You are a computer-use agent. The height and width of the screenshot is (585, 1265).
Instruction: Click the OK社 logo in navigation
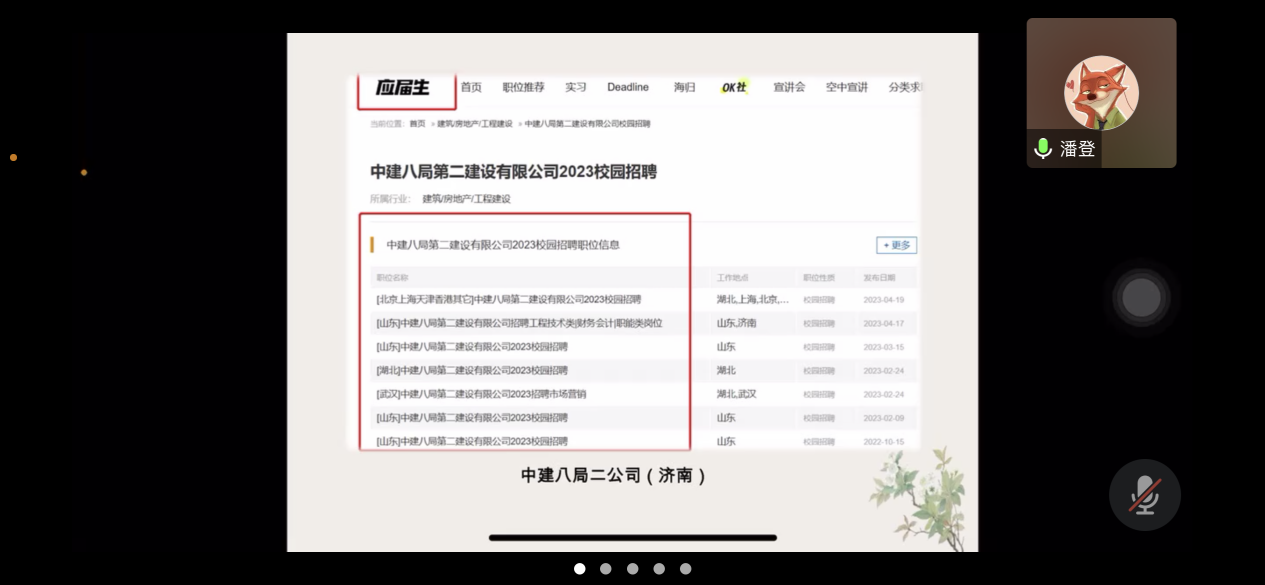[734, 88]
